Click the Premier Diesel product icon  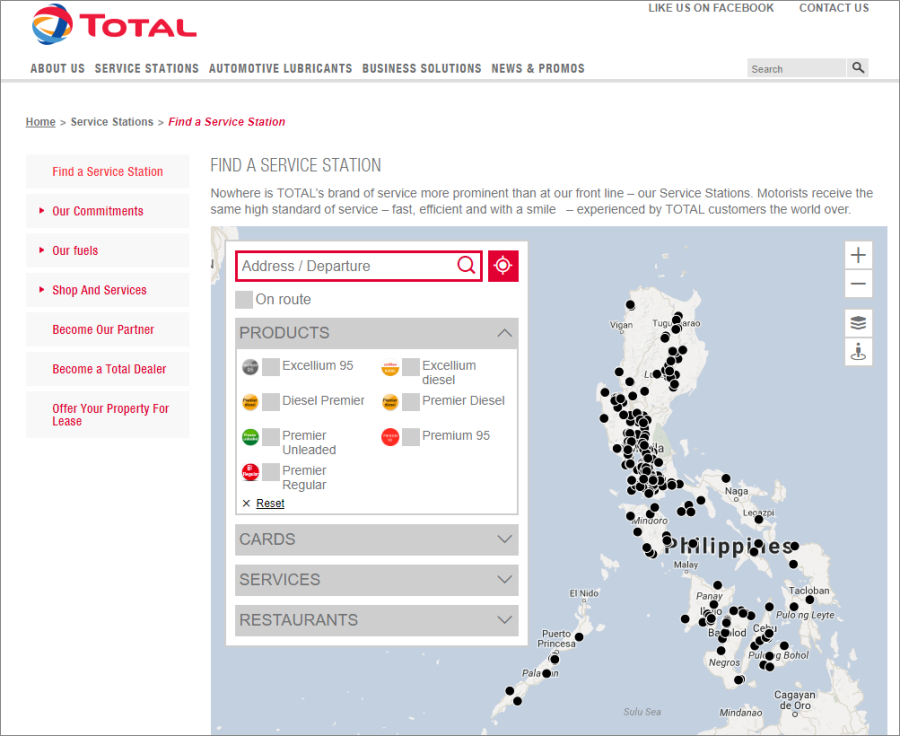(390, 402)
